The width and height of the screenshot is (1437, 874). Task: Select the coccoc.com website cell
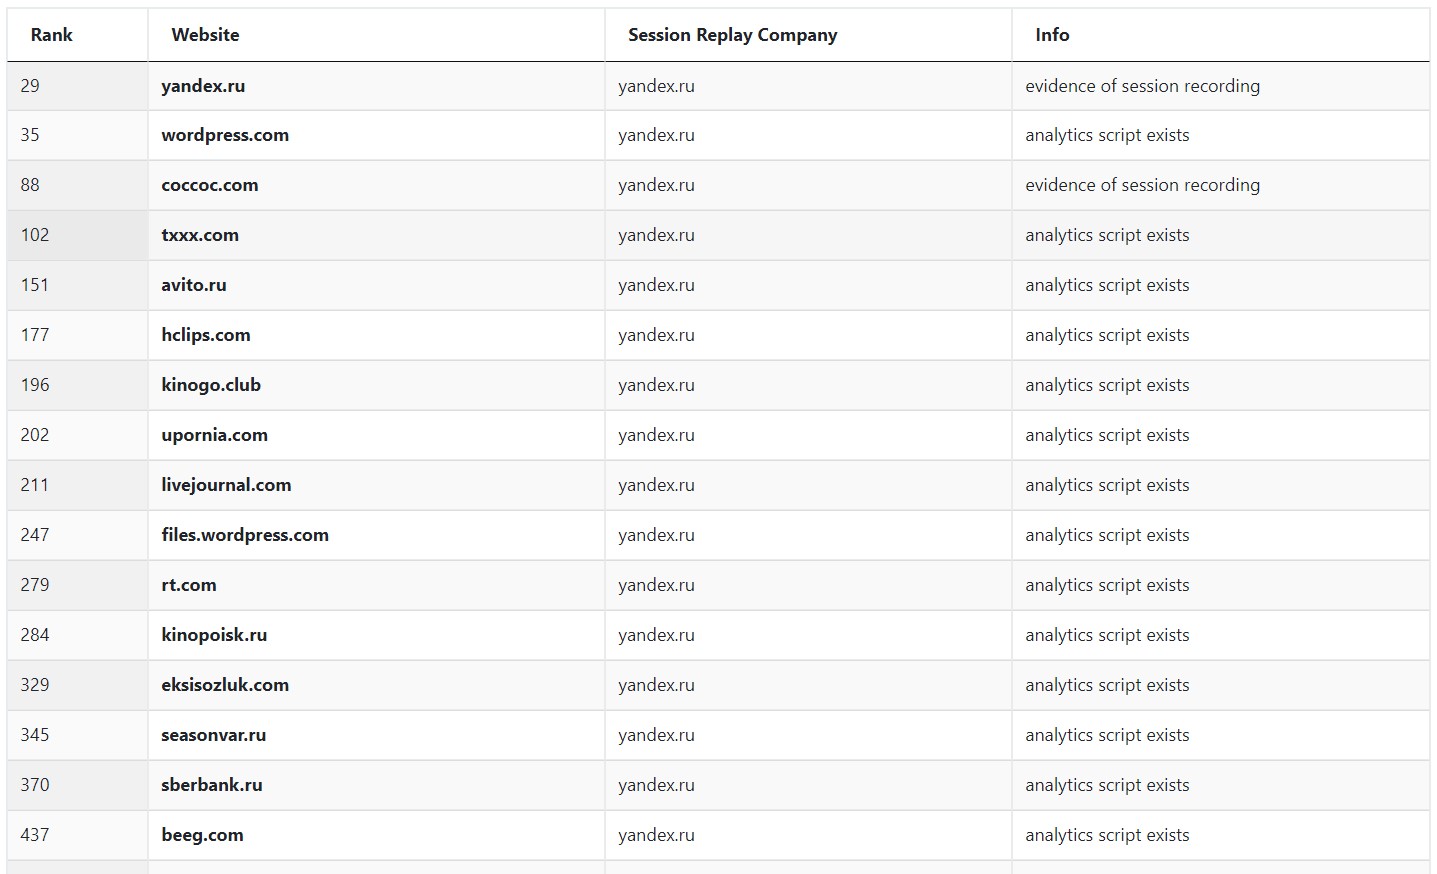[x=210, y=185]
